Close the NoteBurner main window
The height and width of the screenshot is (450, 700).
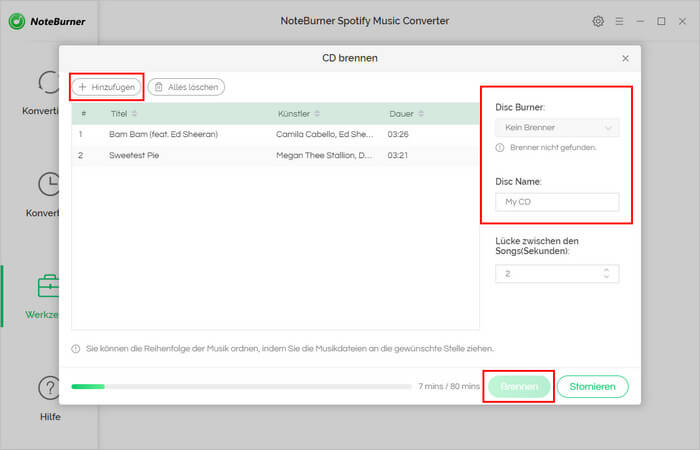pyautogui.click(x=682, y=21)
